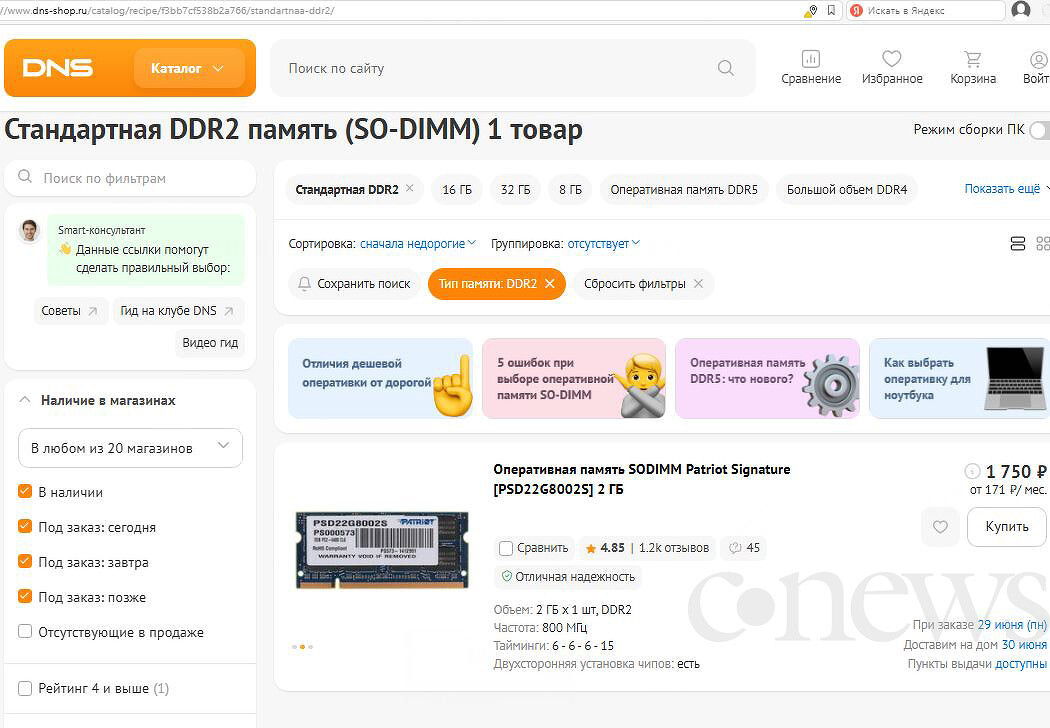The height and width of the screenshot is (728, 1050).
Task: Click the Patriot memory module product image
Action: pyautogui.click(x=382, y=550)
